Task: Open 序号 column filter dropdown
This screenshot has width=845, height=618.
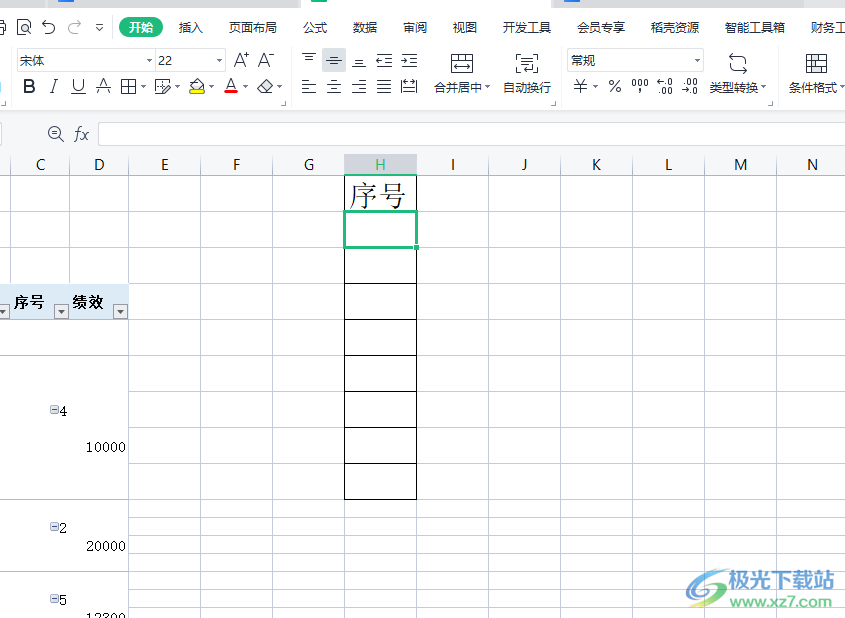Action: tap(61, 311)
